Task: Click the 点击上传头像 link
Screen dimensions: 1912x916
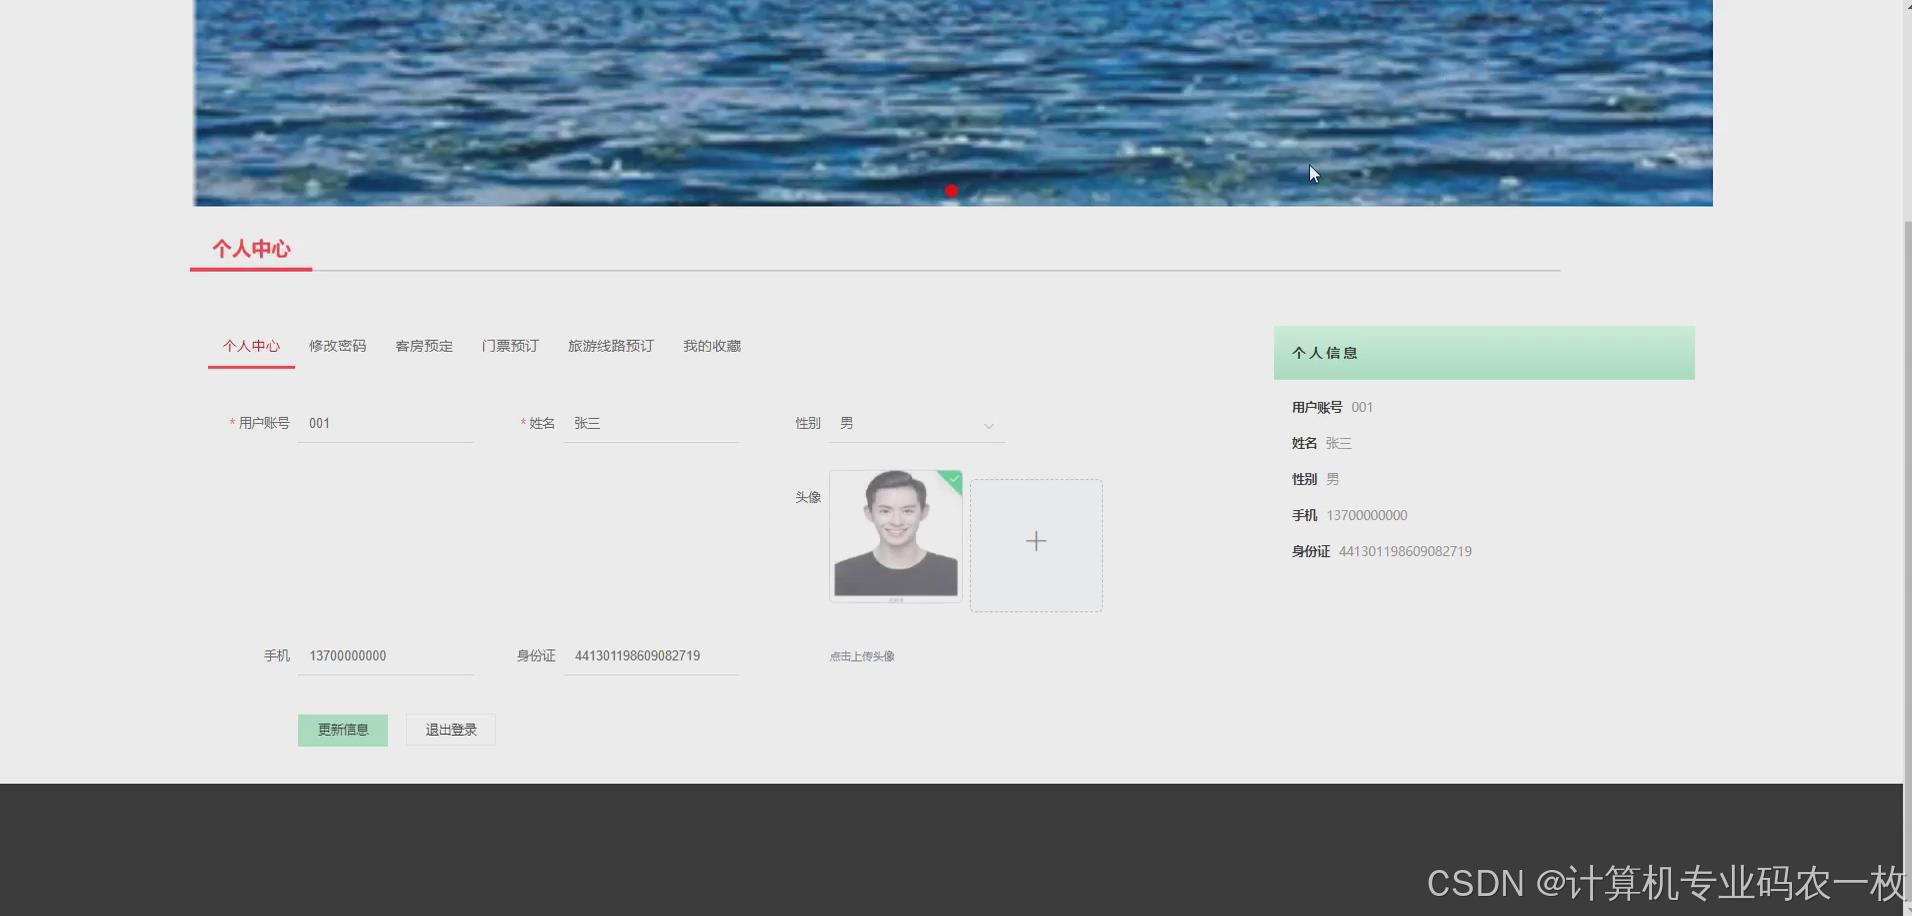Action: [861, 656]
